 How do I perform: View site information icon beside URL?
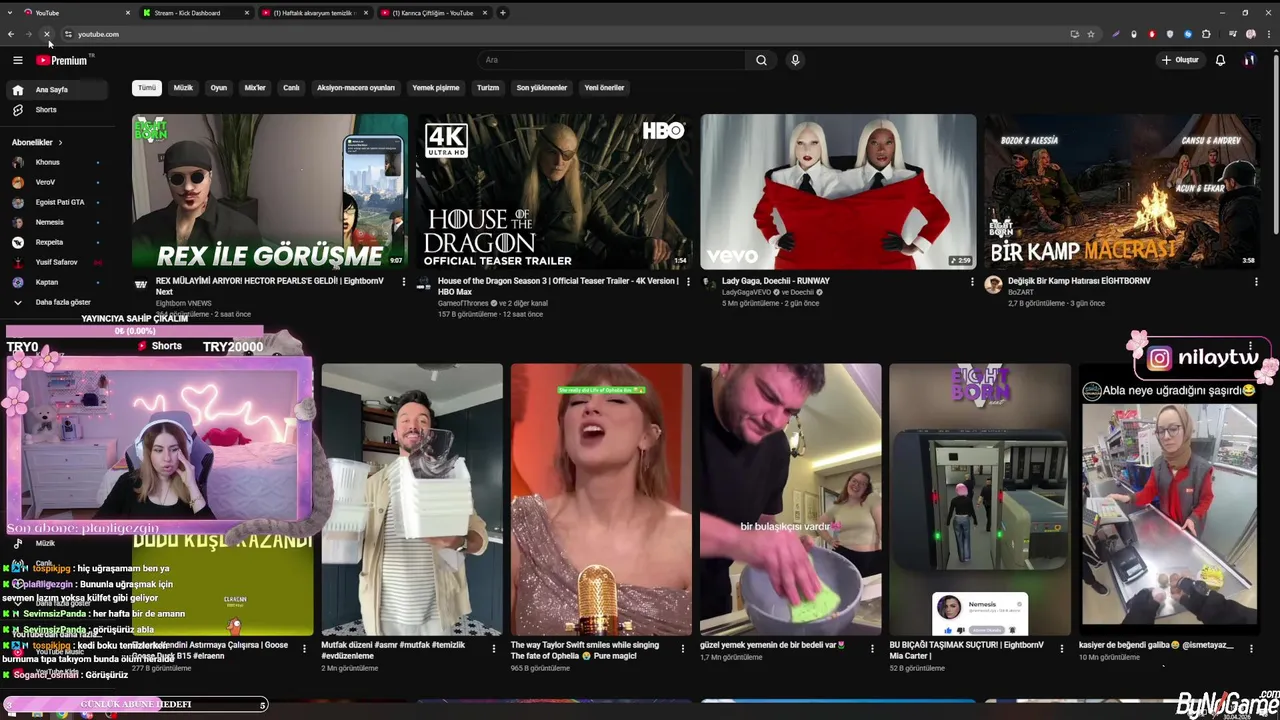68,34
